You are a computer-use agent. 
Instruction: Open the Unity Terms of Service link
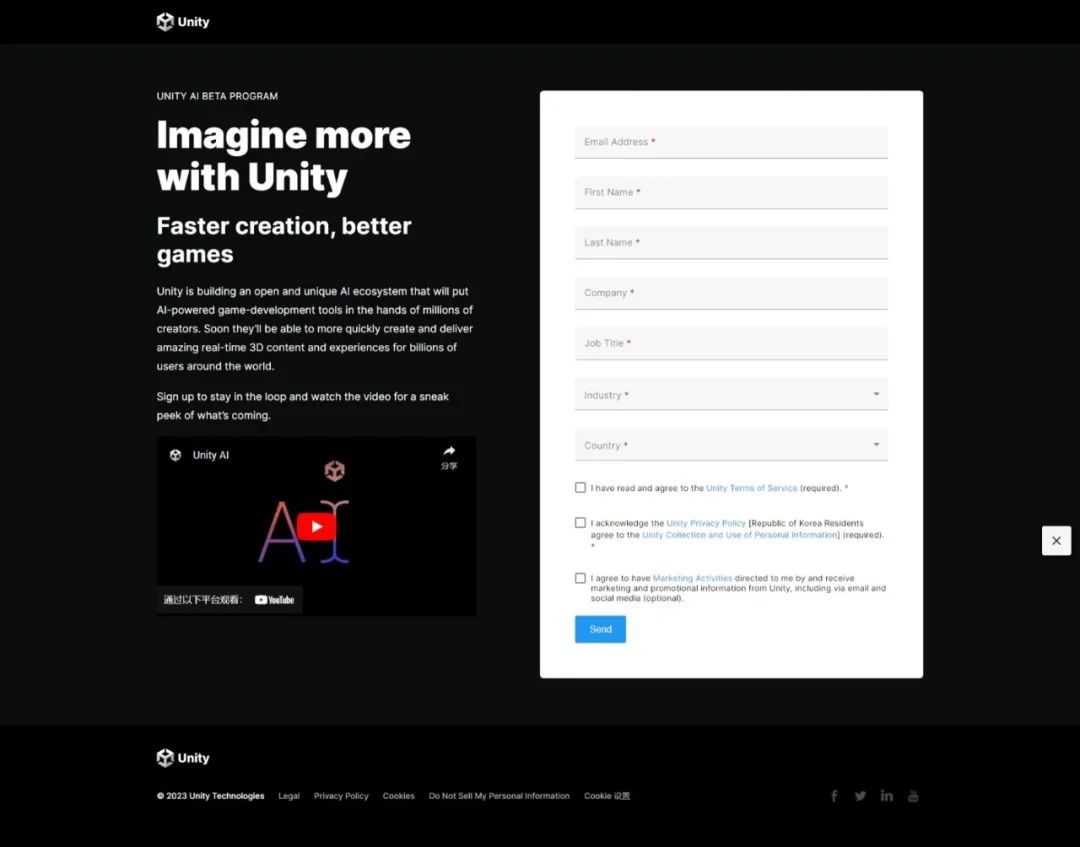[751, 488]
